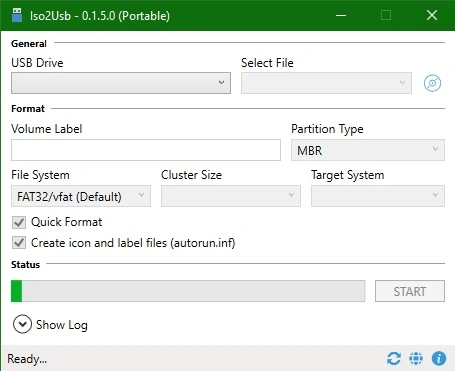Expand the Partition Type MBR dropdown
This screenshot has height=371, width=455.
tap(368, 150)
